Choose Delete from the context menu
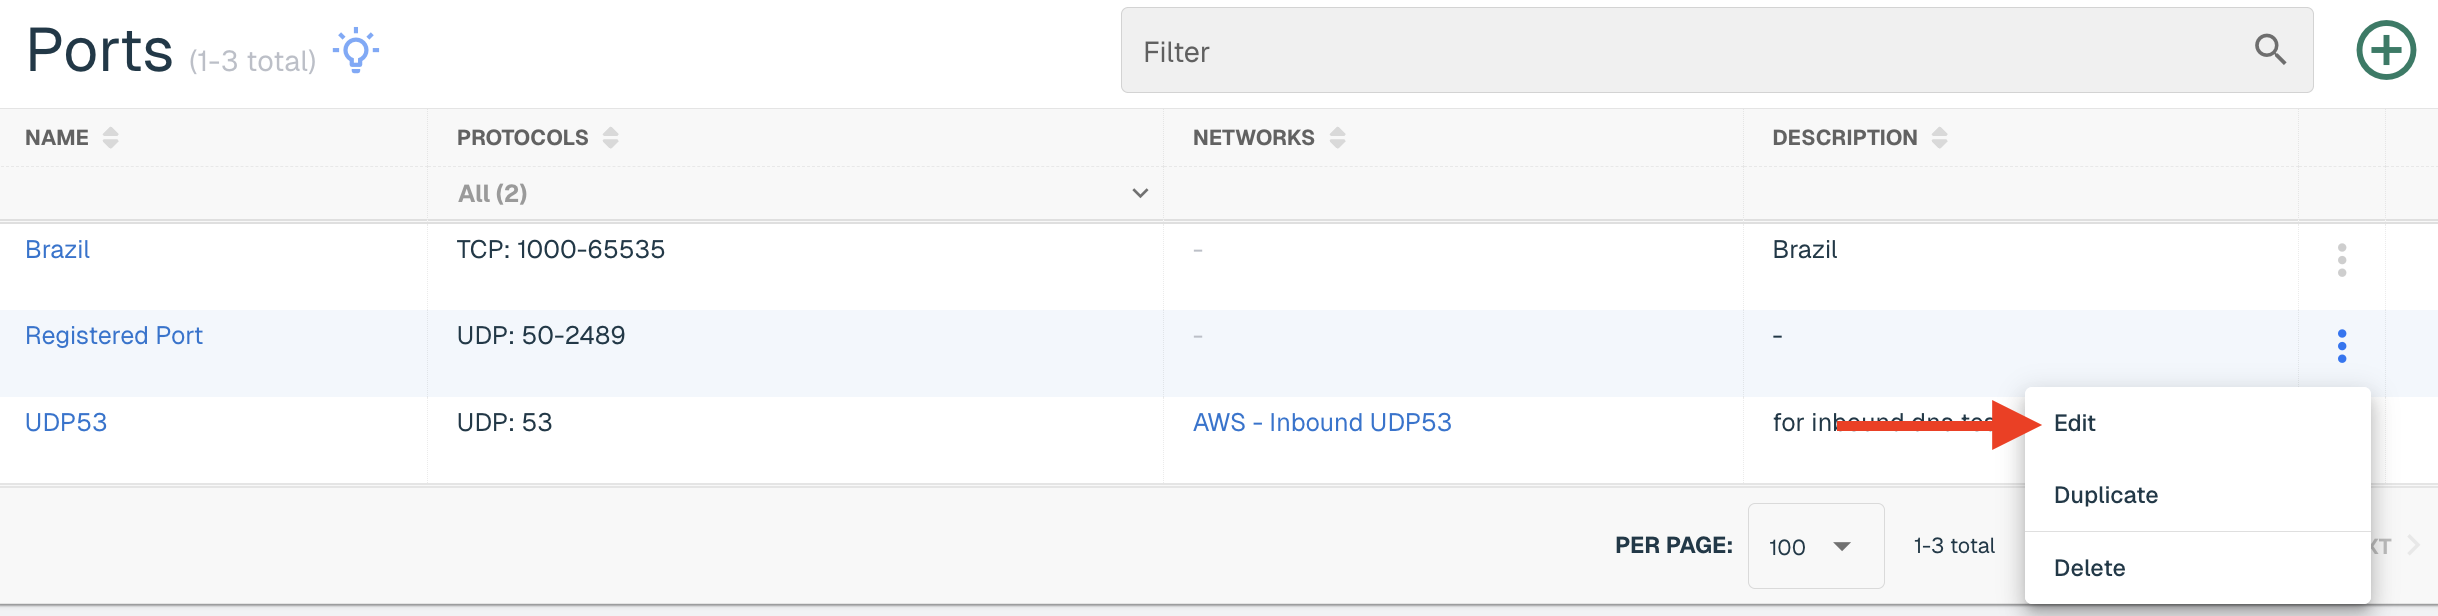 (2089, 568)
